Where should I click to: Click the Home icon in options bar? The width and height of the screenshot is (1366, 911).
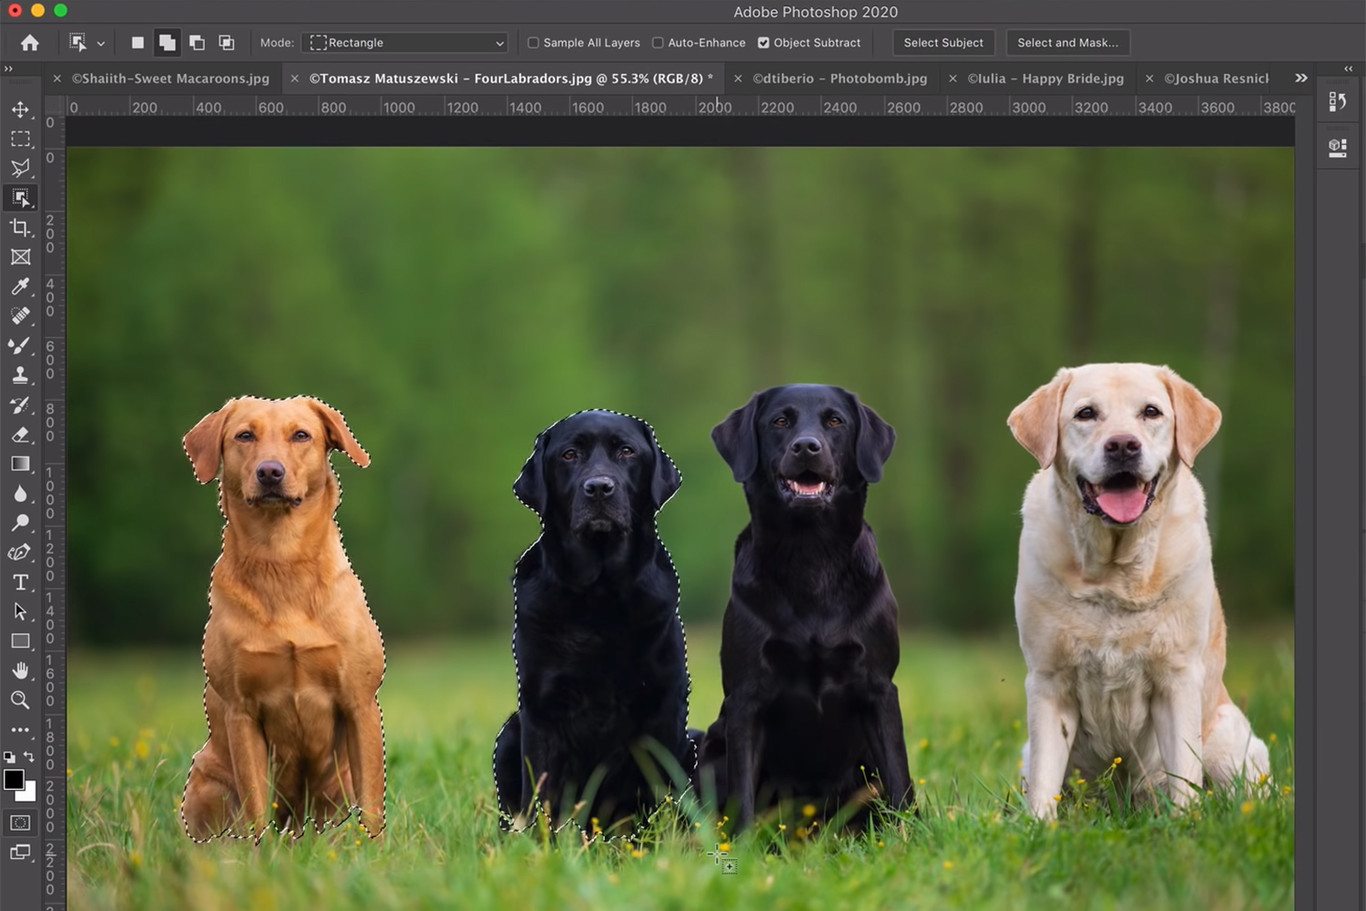click(30, 43)
